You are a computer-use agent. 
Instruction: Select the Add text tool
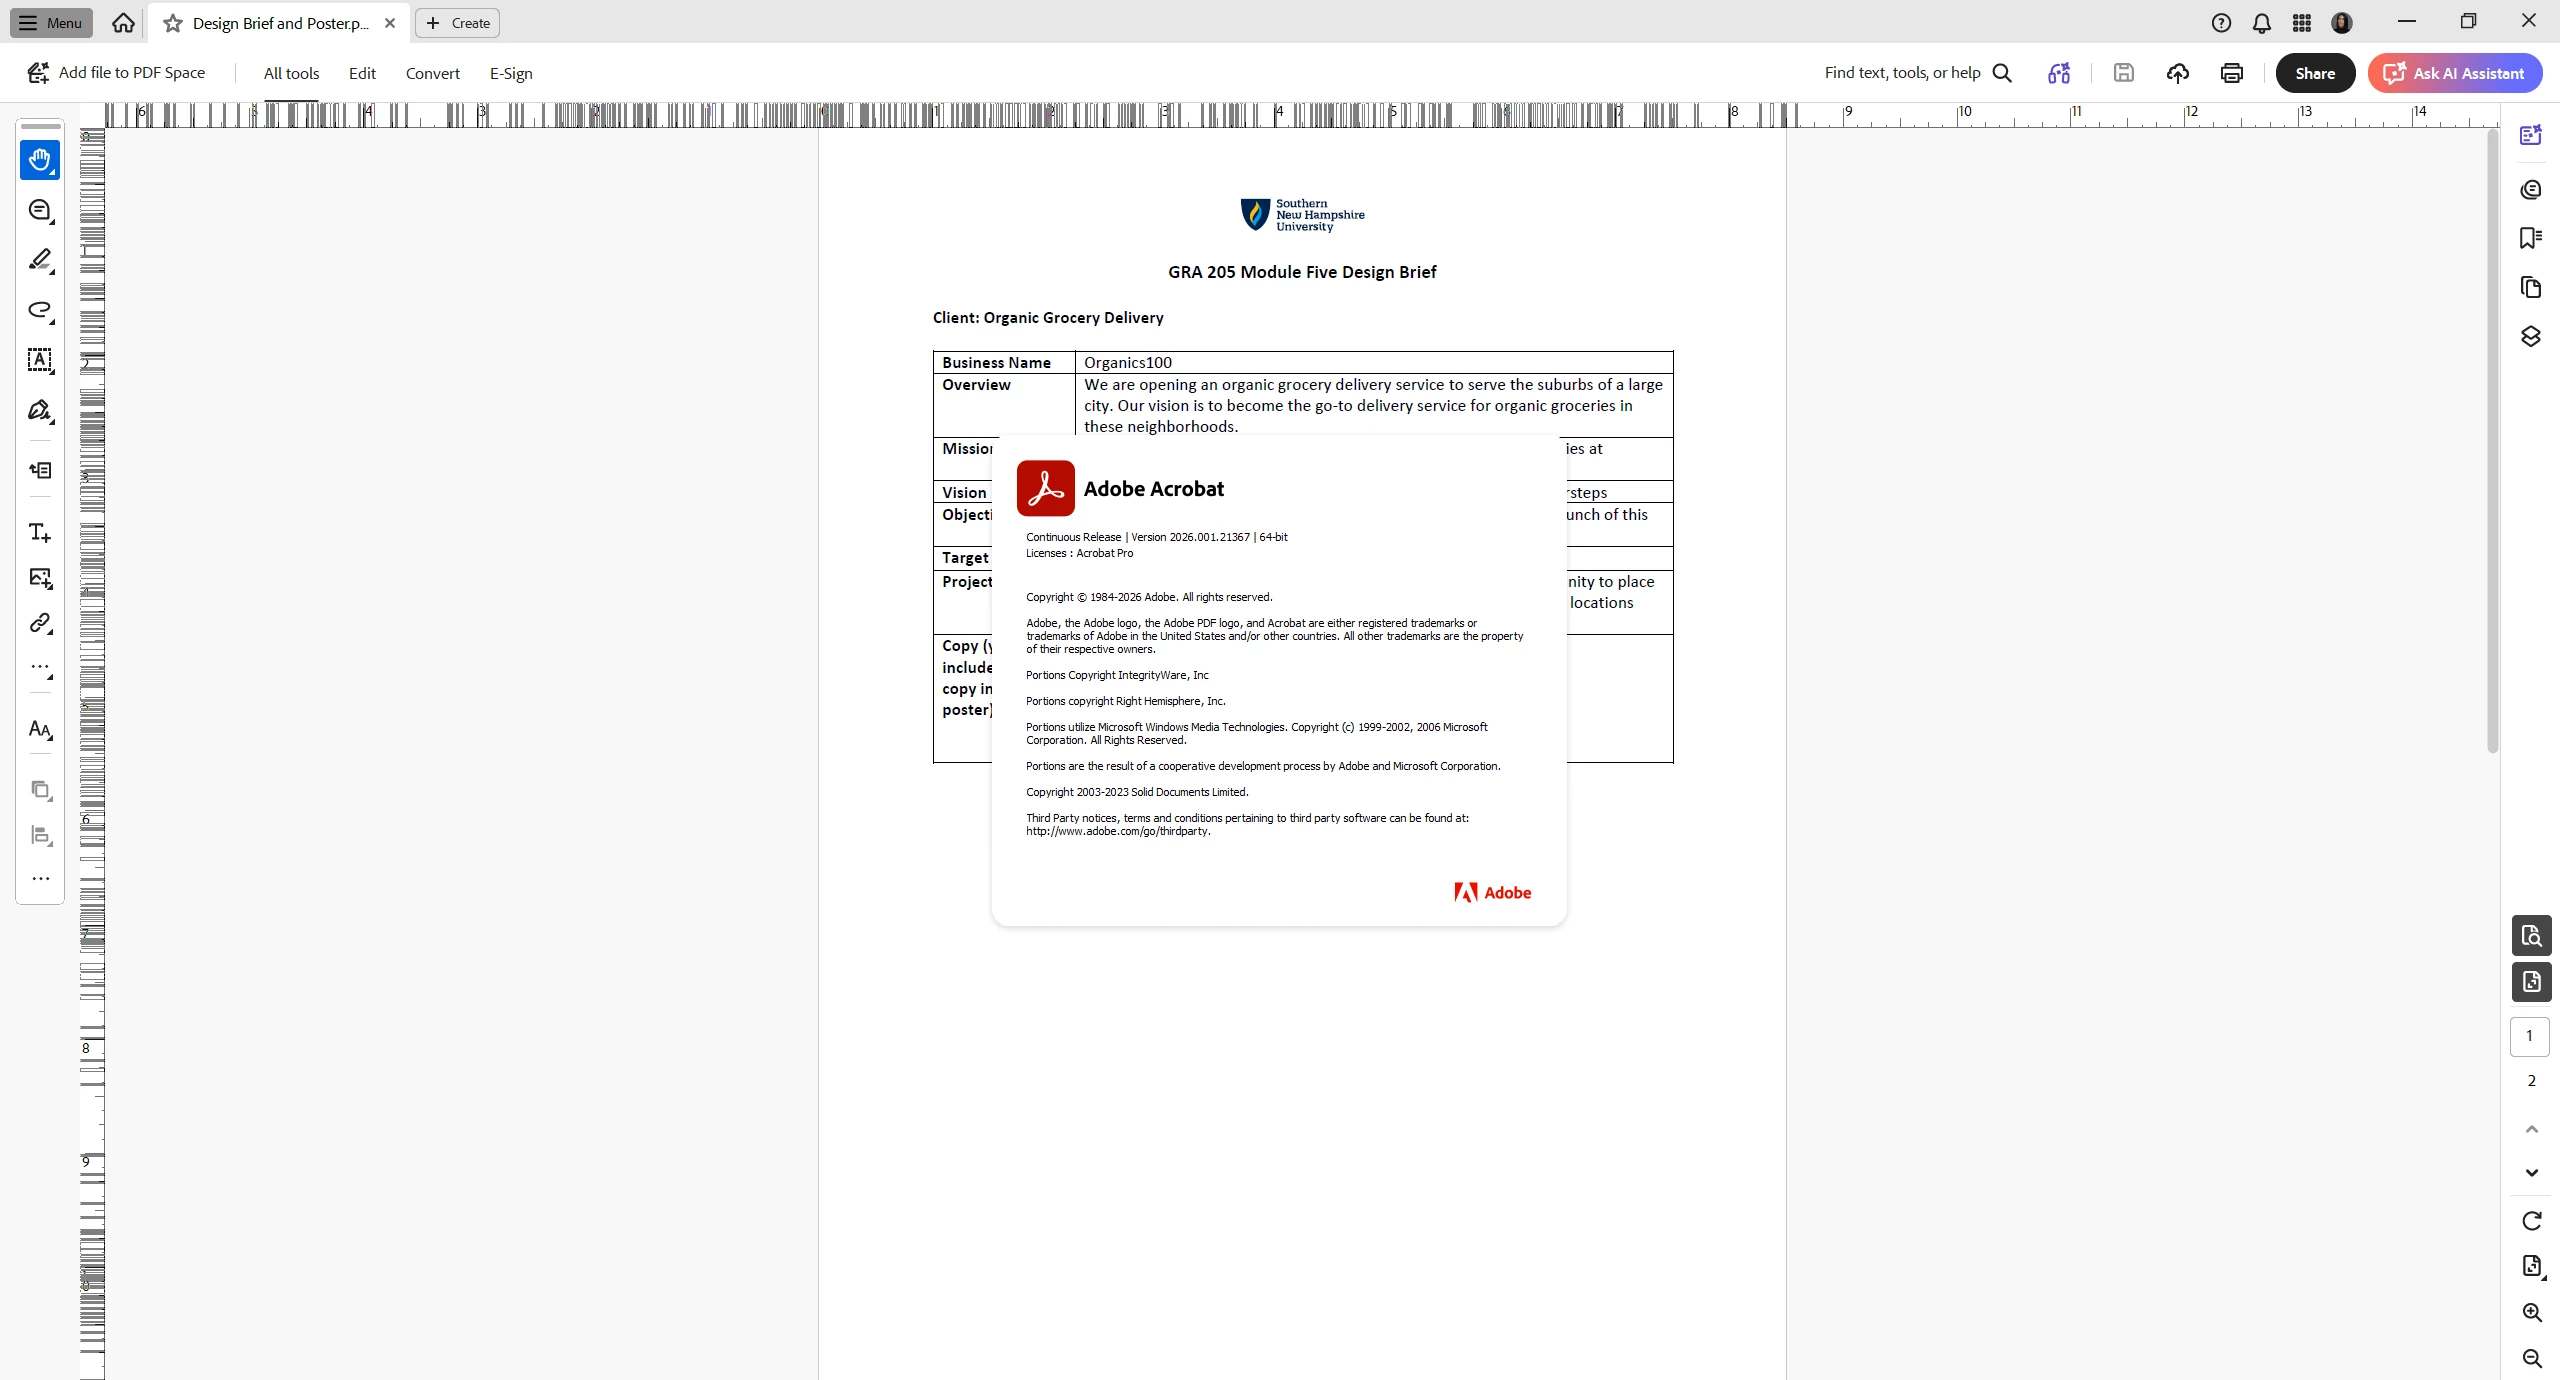40,533
